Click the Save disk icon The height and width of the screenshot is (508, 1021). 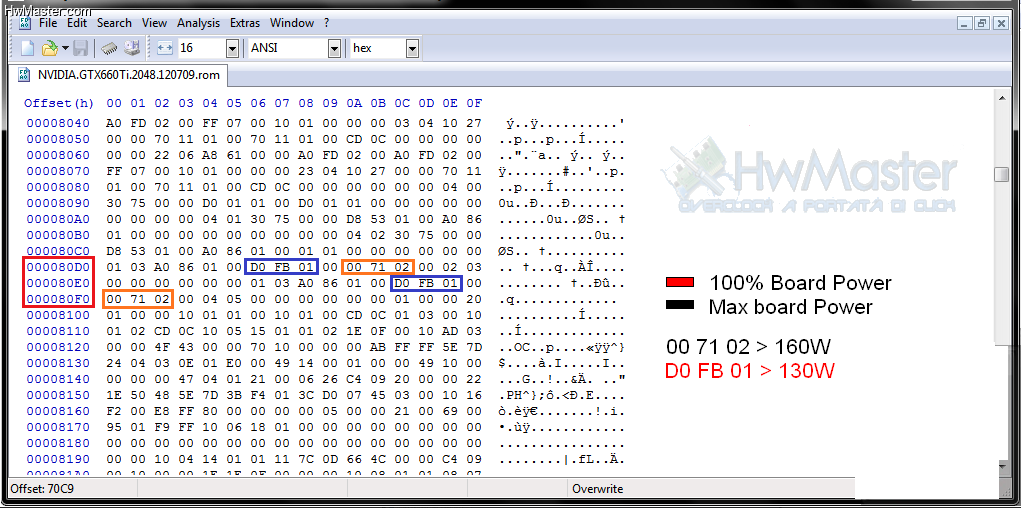pyautogui.click(x=81, y=48)
